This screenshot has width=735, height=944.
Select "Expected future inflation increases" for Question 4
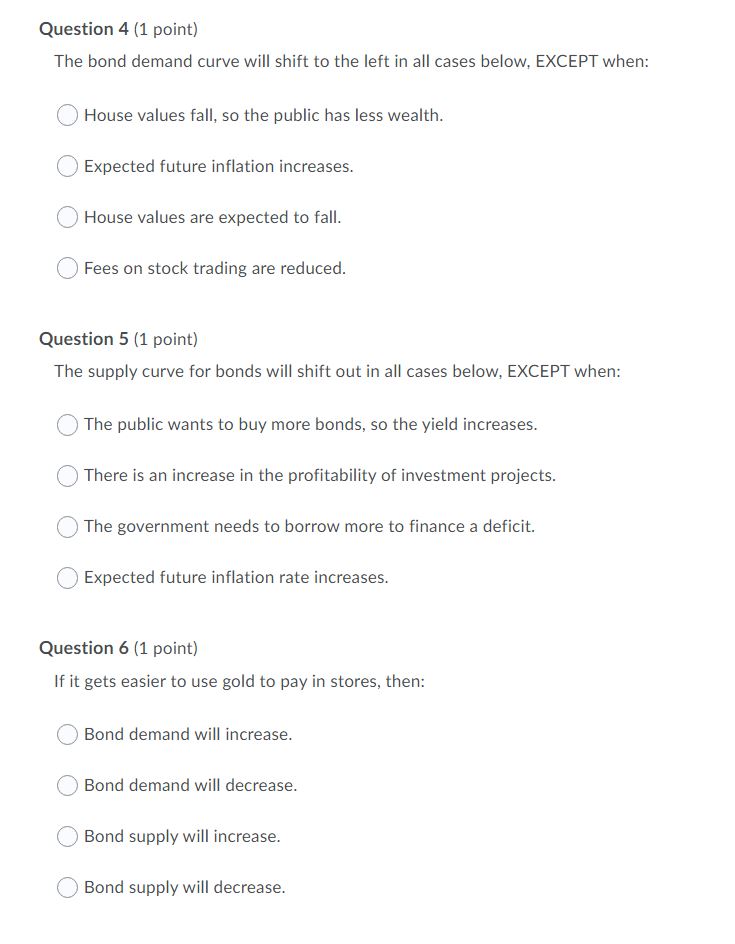[x=67, y=166]
